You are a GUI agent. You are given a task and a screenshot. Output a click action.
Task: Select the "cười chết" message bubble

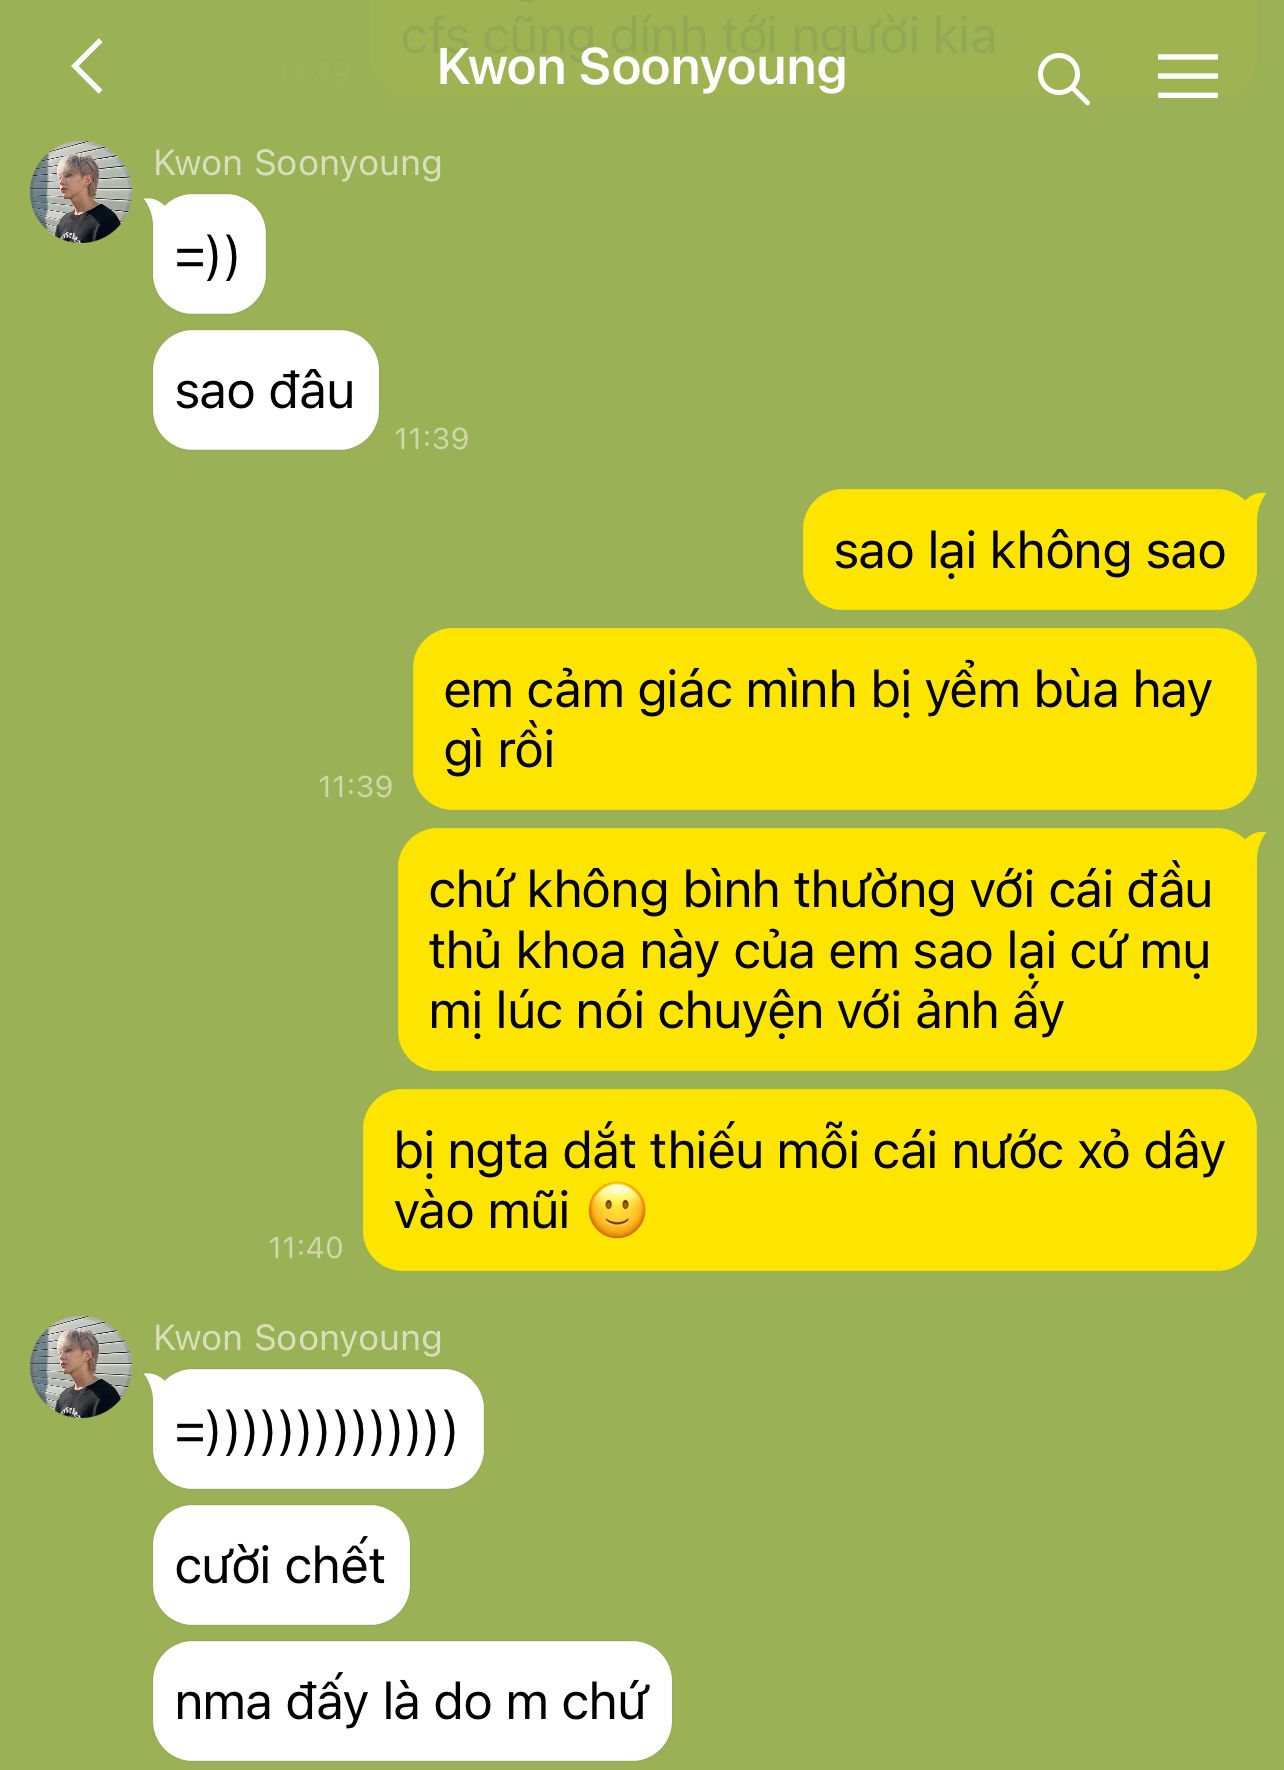[x=280, y=1565]
